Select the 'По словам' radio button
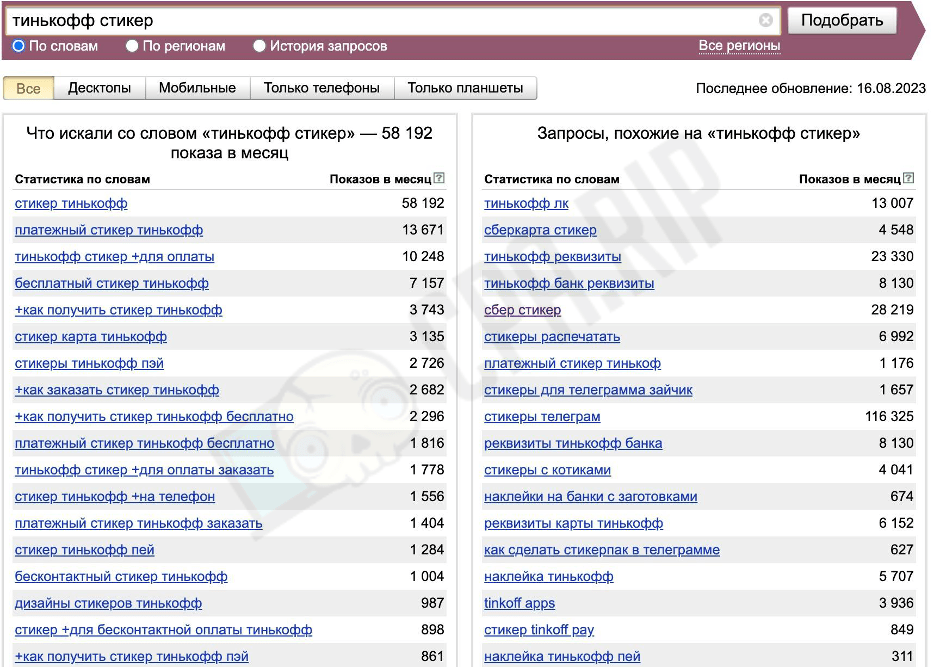Viewport: 941px width, 668px height. click(19, 46)
